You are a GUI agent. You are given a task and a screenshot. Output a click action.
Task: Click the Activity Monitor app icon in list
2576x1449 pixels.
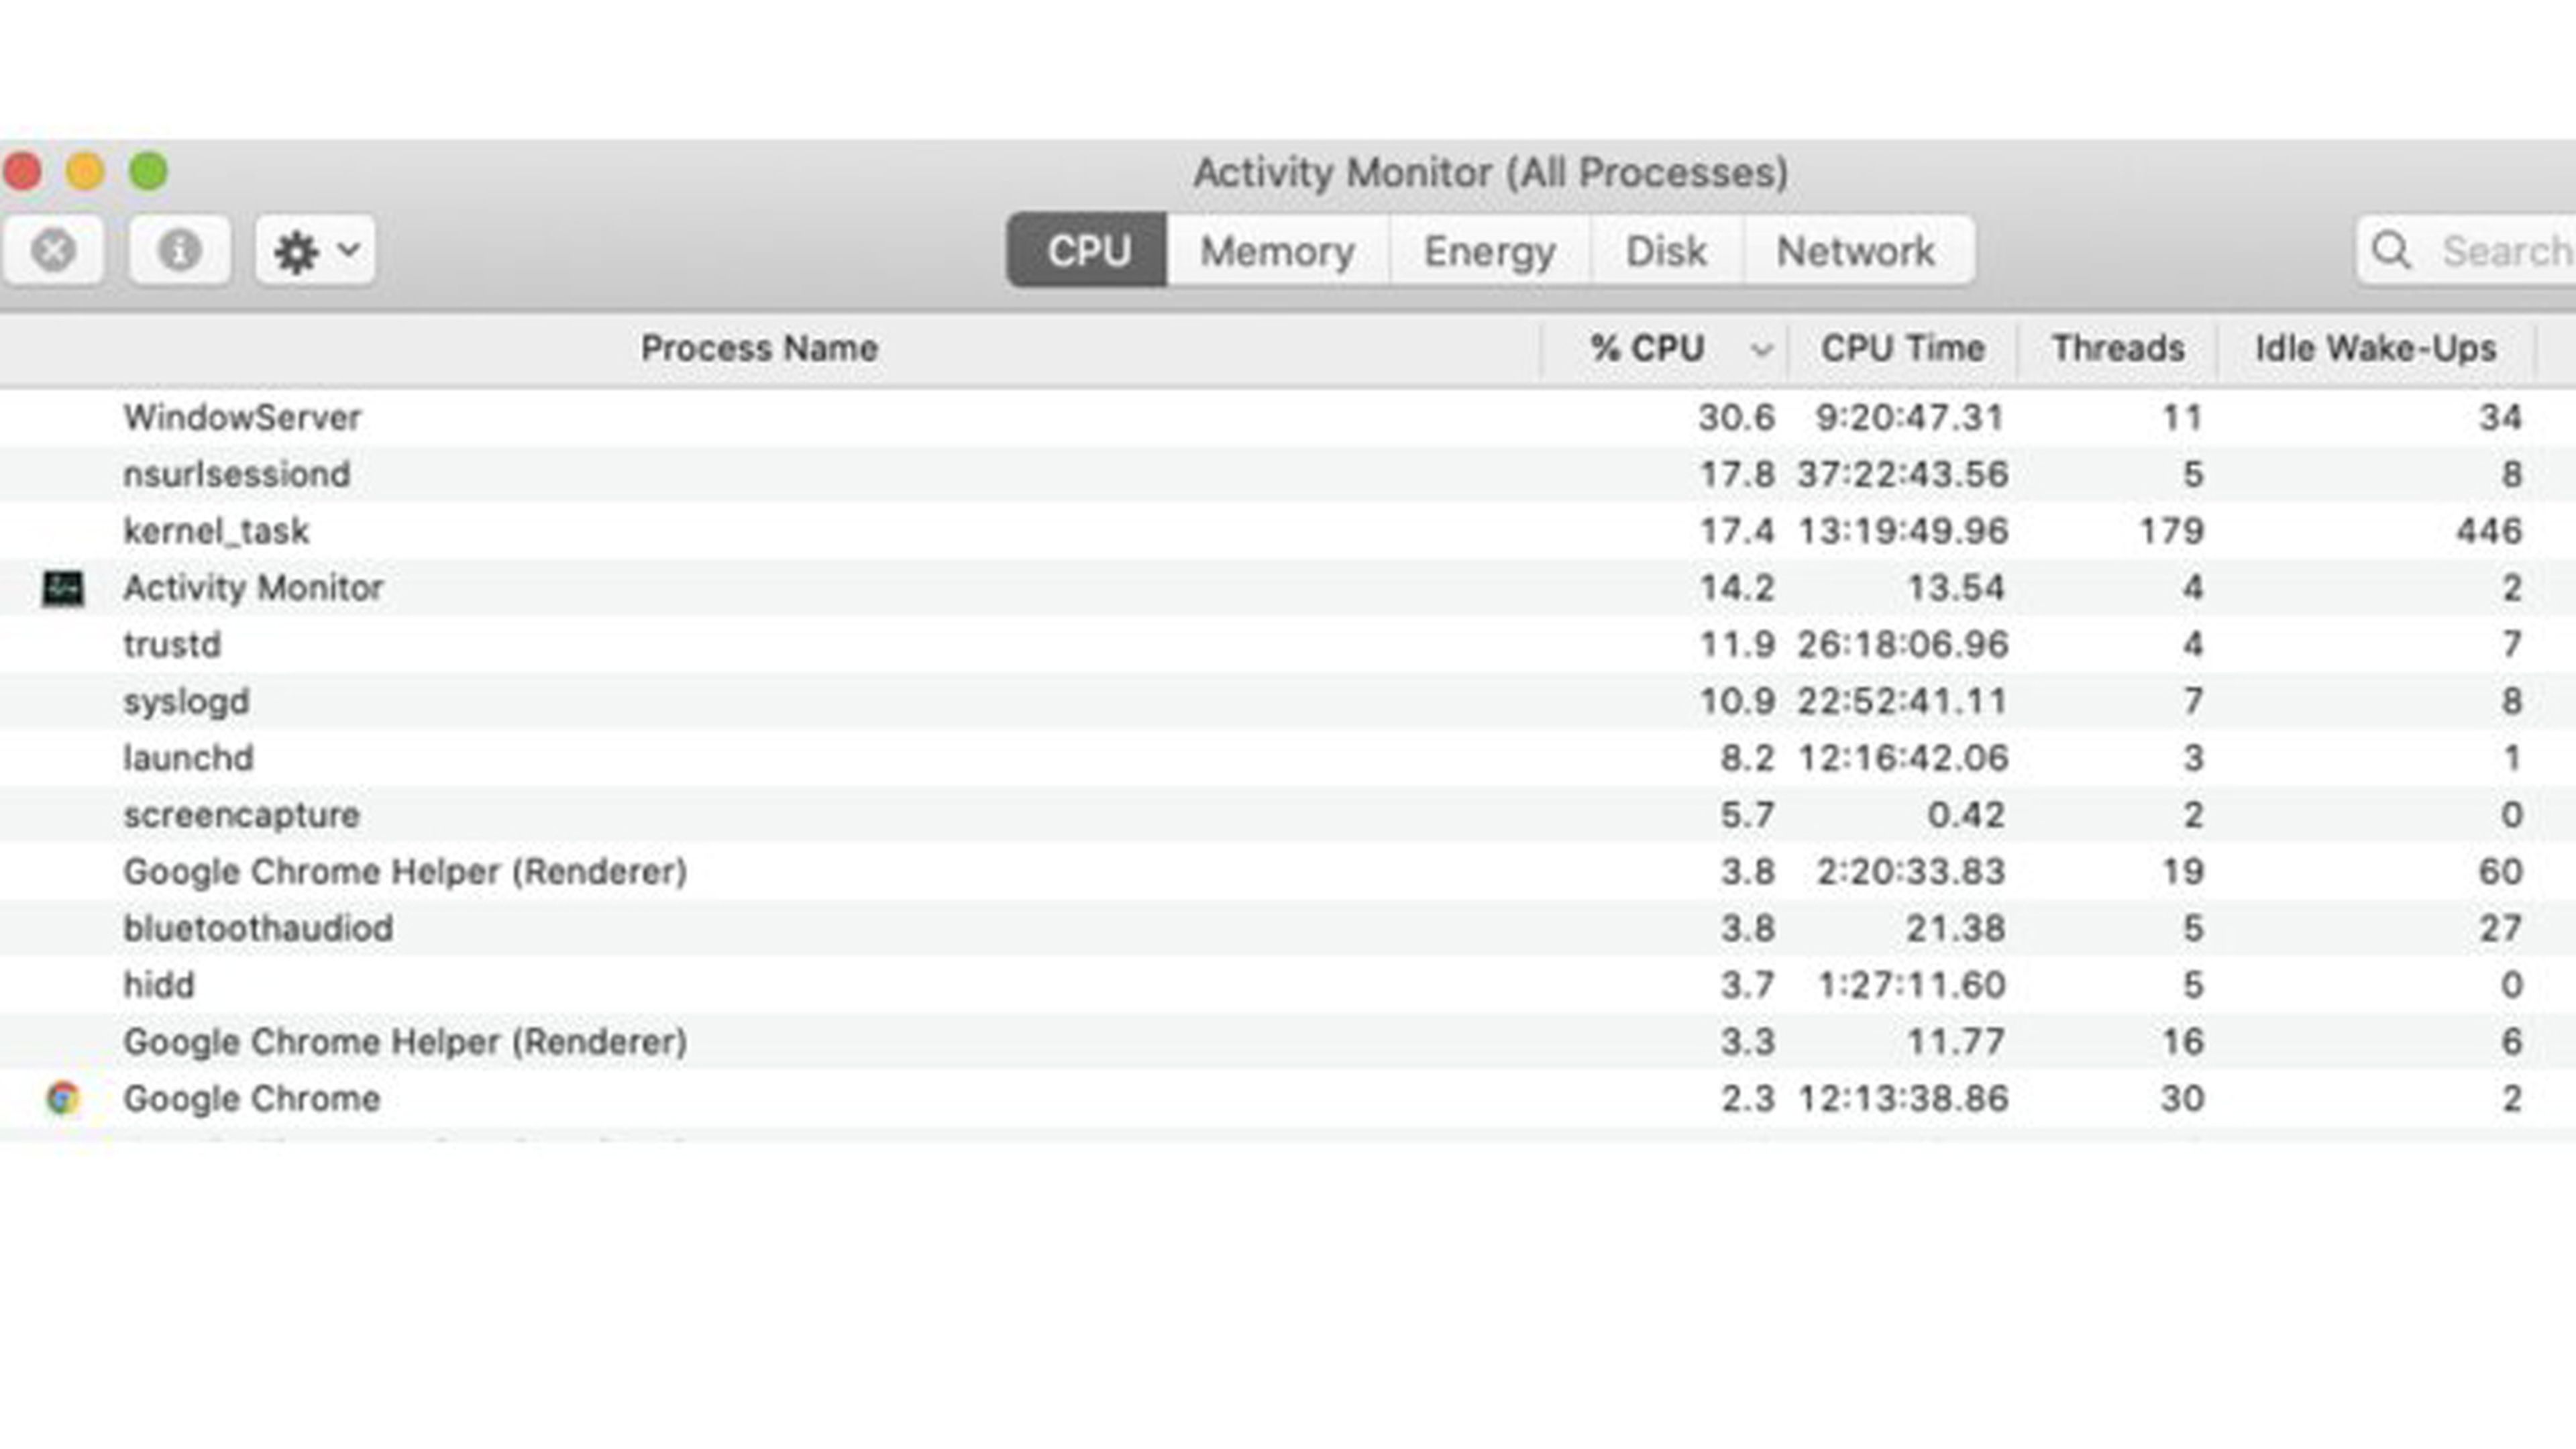(63, 588)
